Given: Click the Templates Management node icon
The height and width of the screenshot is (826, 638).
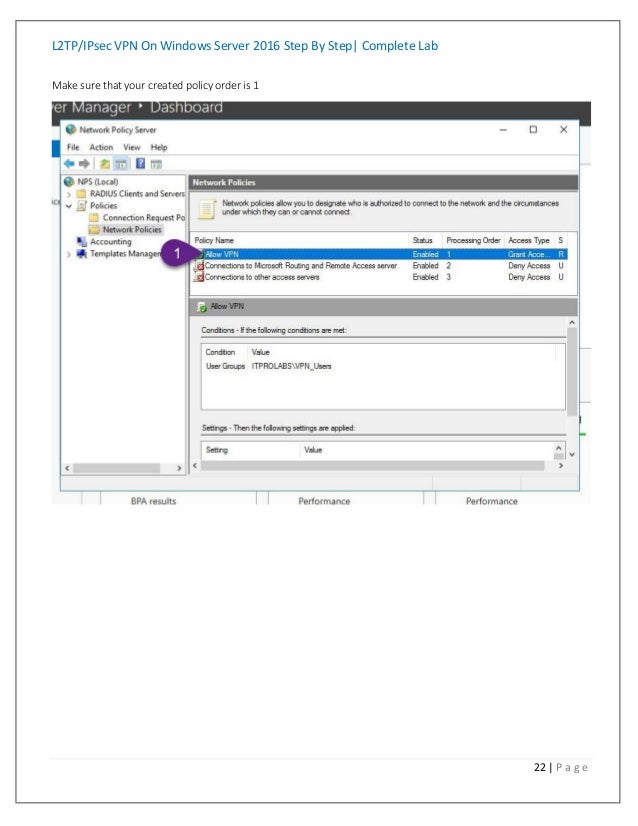Looking at the screenshot, I should coord(81,254).
